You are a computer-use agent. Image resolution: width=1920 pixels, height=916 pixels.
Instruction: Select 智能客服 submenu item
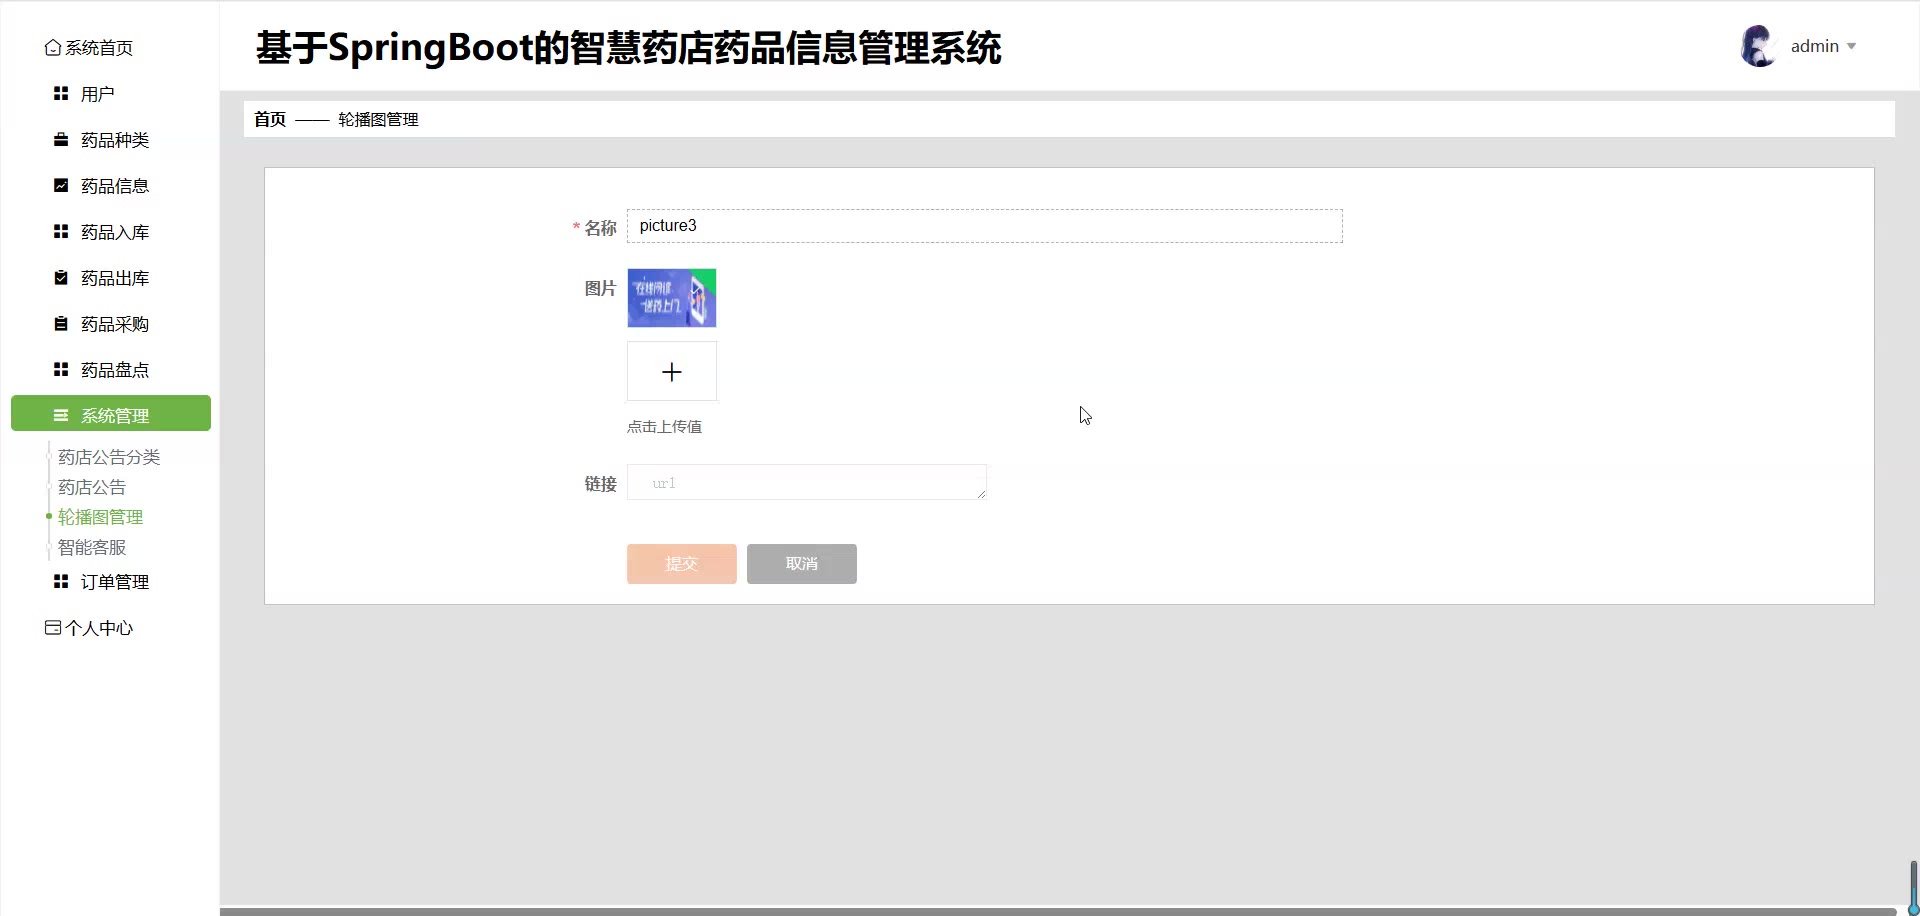coord(92,547)
